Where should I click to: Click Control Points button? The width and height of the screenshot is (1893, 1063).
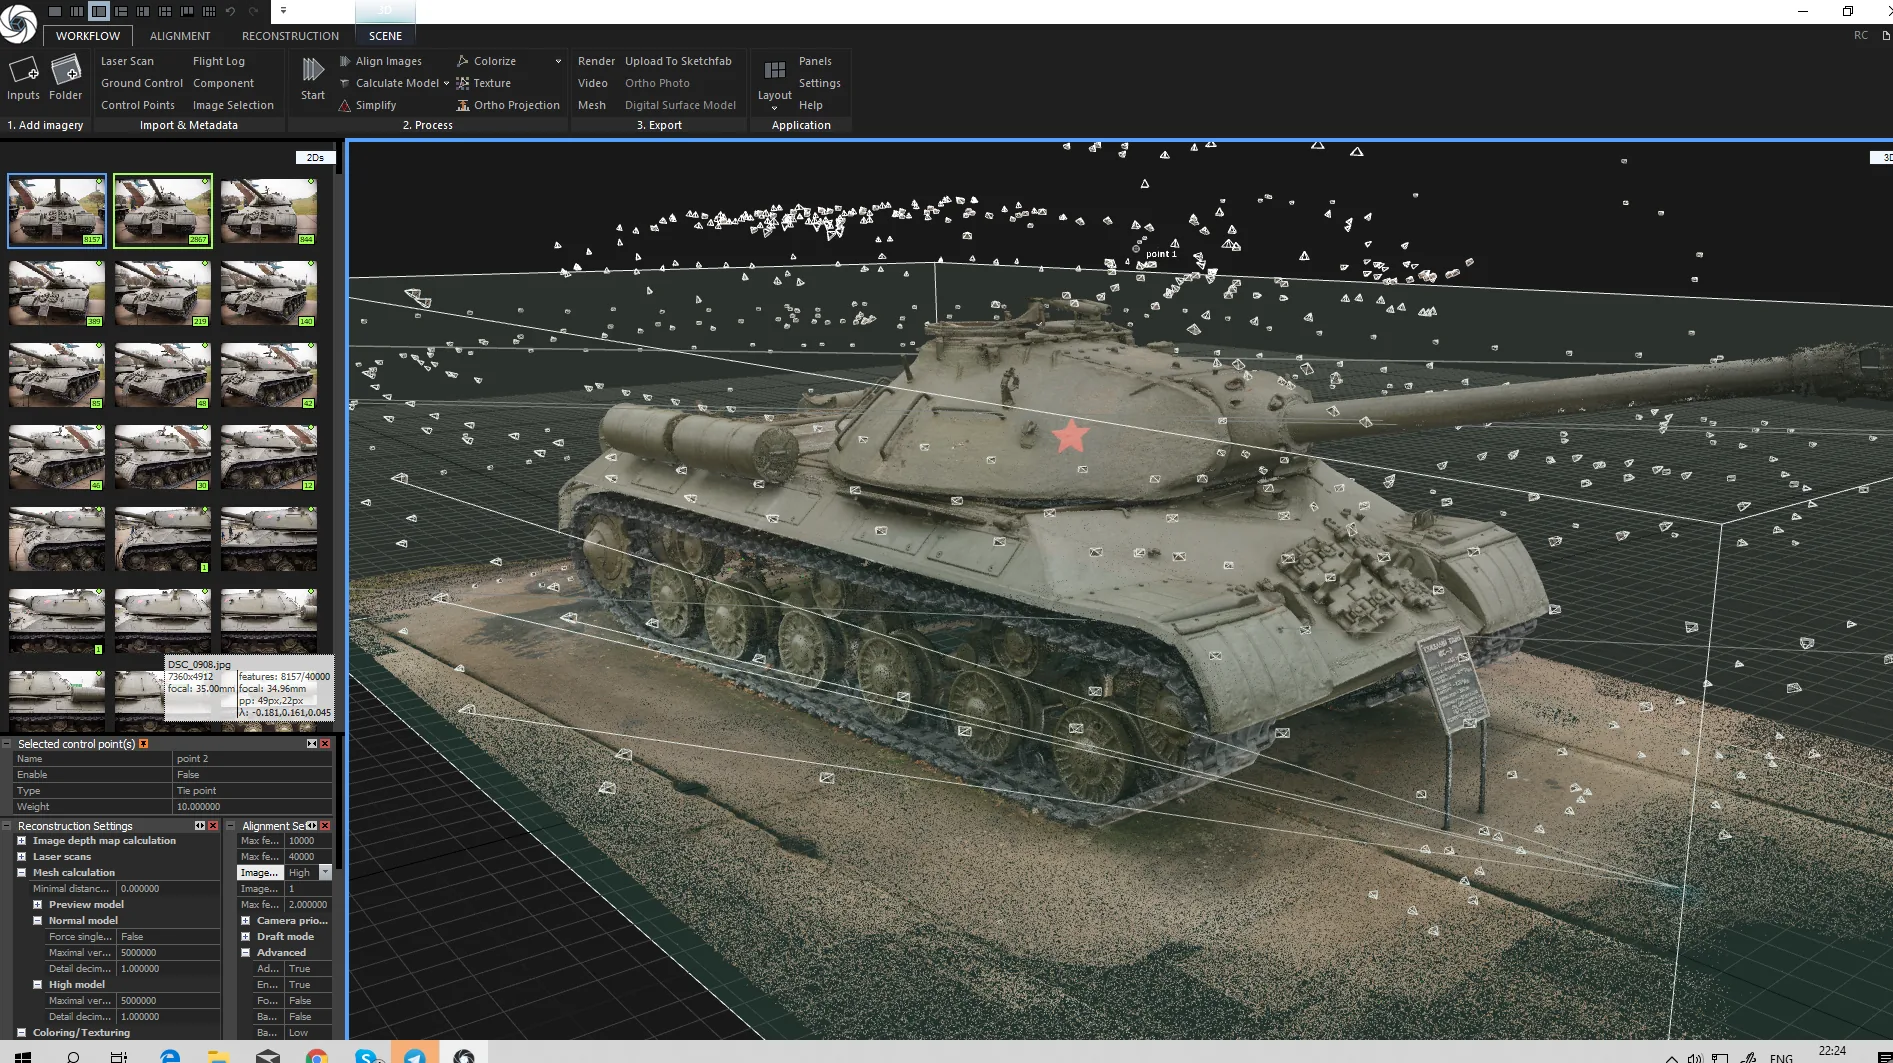[138, 105]
